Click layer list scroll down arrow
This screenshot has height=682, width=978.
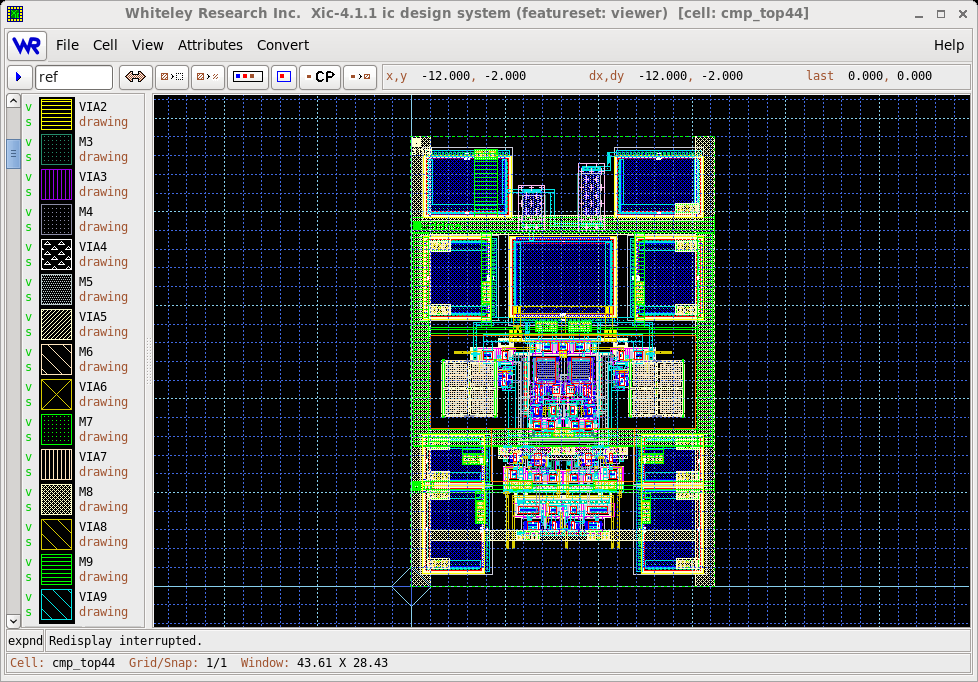(x=13, y=621)
